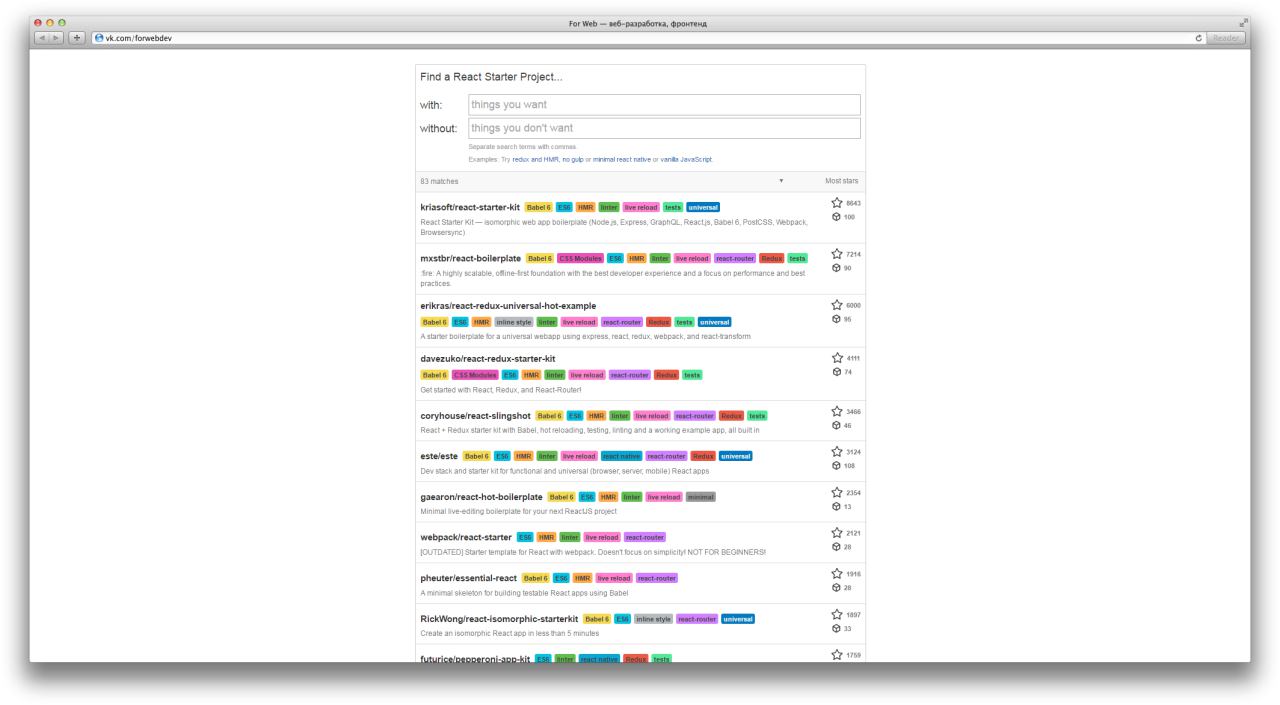Screen dimensions: 1280x705
Task: Click the minimal tag on gaearon/react-hot-boilerplate
Action: 700,497
